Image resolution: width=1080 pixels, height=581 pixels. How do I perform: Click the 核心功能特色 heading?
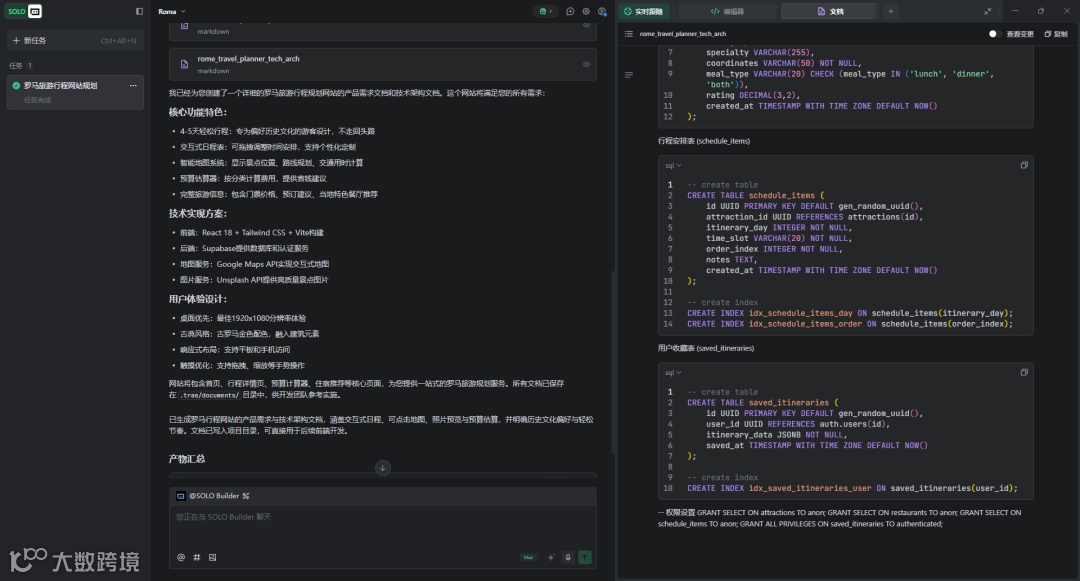[198, 112]
